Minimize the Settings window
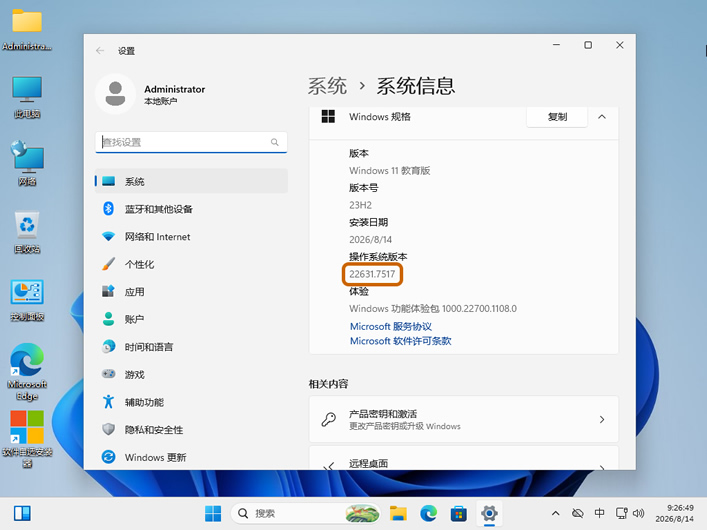 (556, 45)
